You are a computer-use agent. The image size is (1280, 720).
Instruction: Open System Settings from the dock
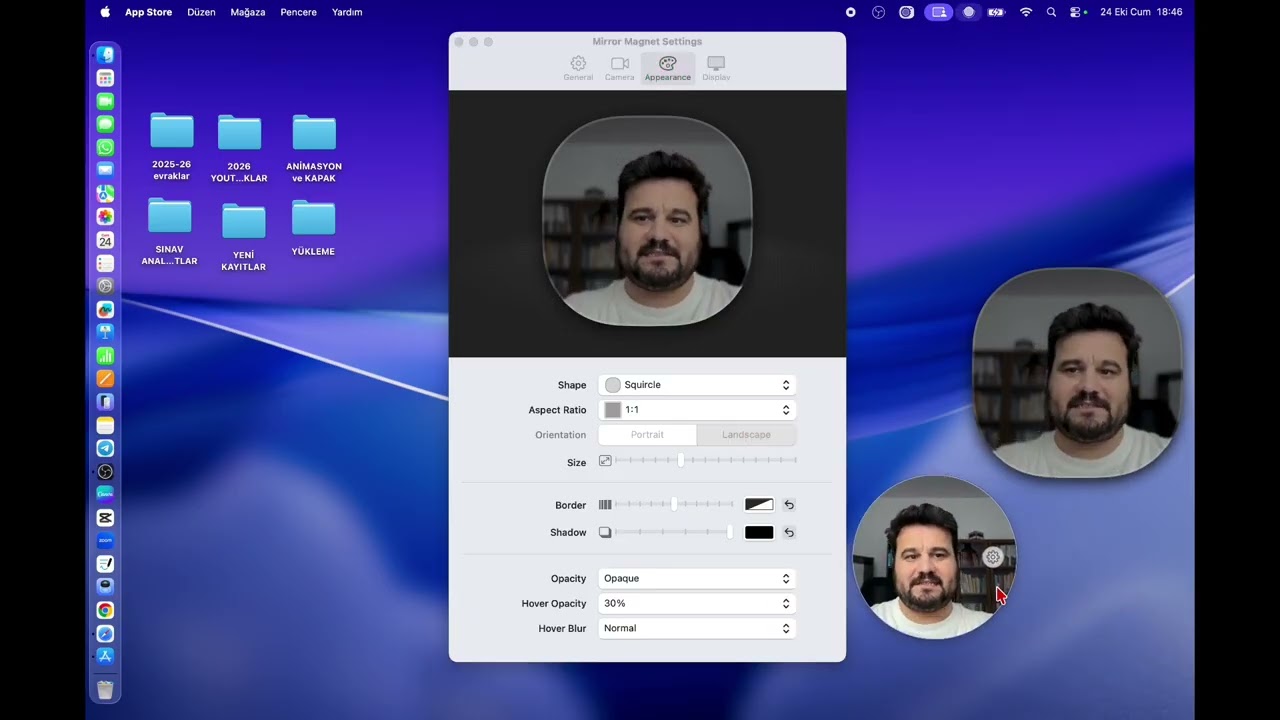pyautogui.click(x=105, y=286)
